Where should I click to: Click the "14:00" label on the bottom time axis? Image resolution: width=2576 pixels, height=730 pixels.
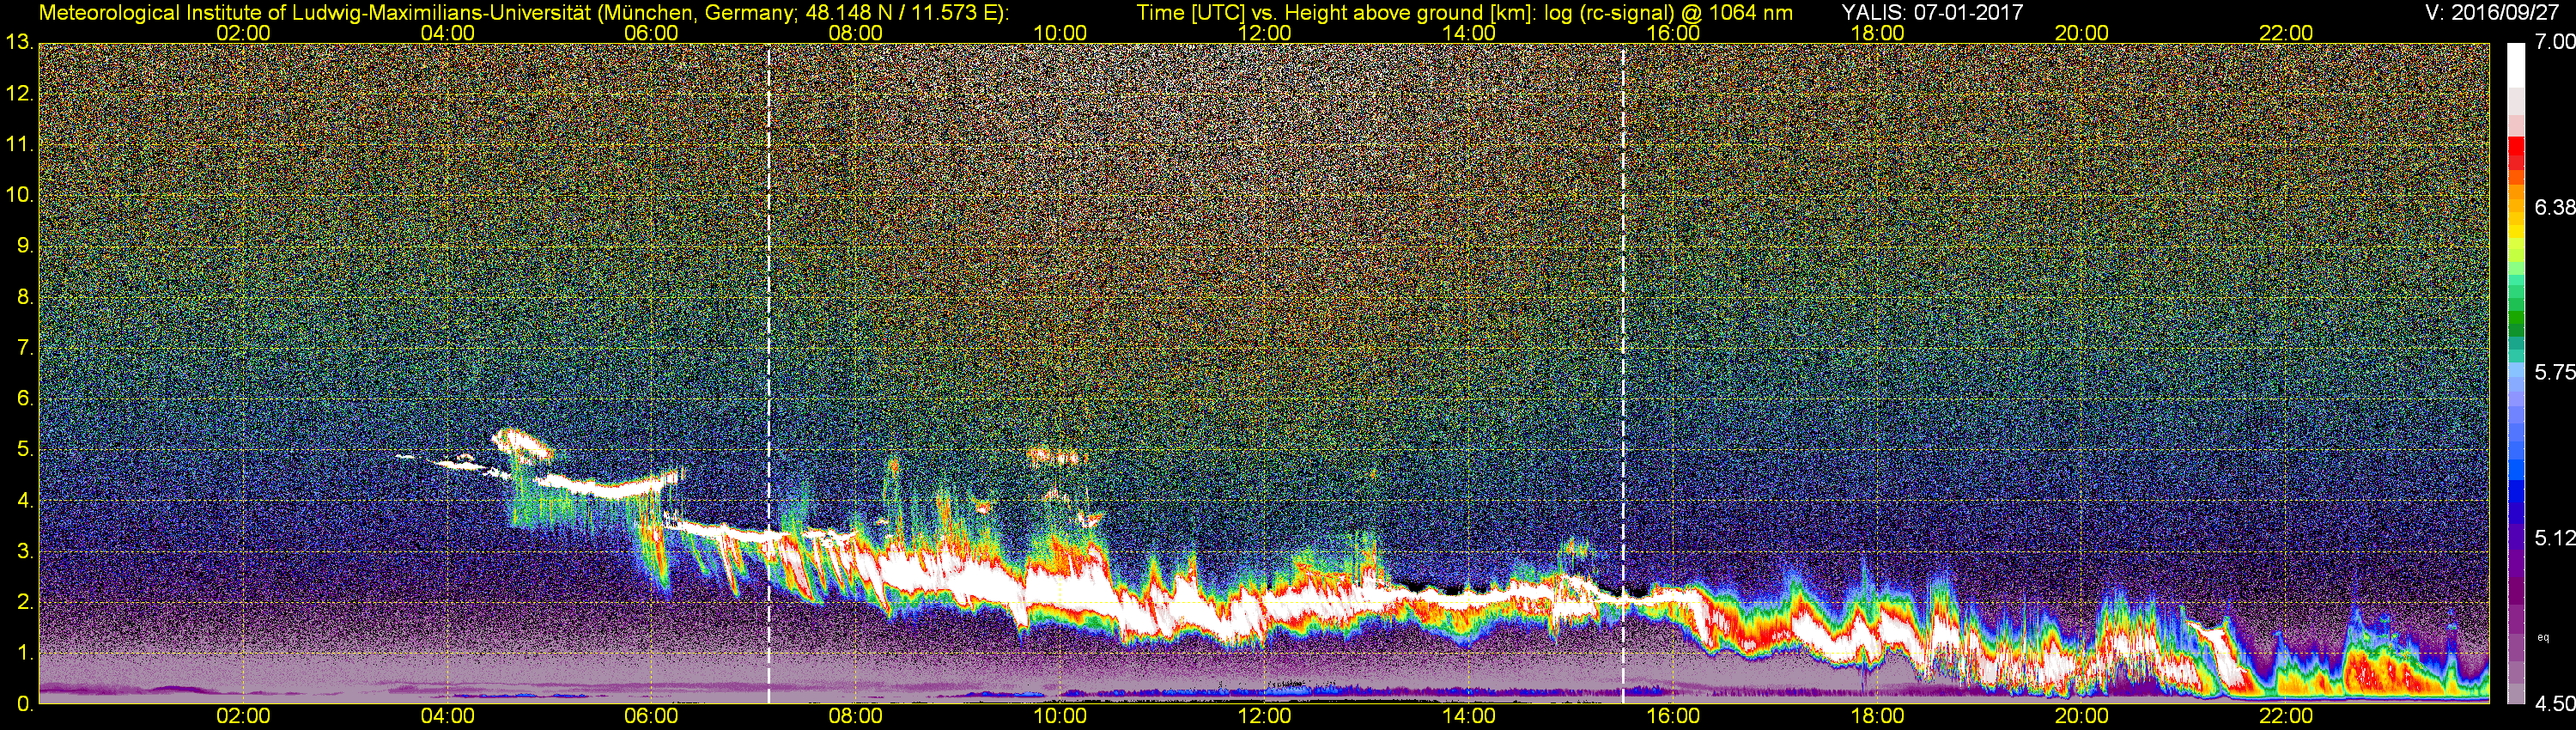1469,716
